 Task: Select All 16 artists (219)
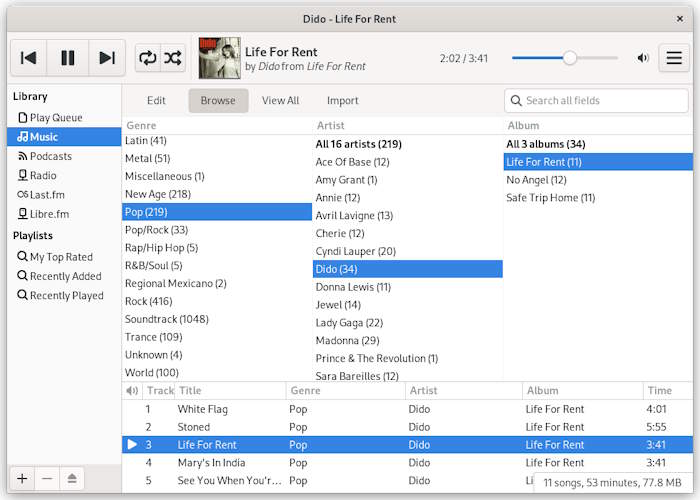tap(408, 144)
